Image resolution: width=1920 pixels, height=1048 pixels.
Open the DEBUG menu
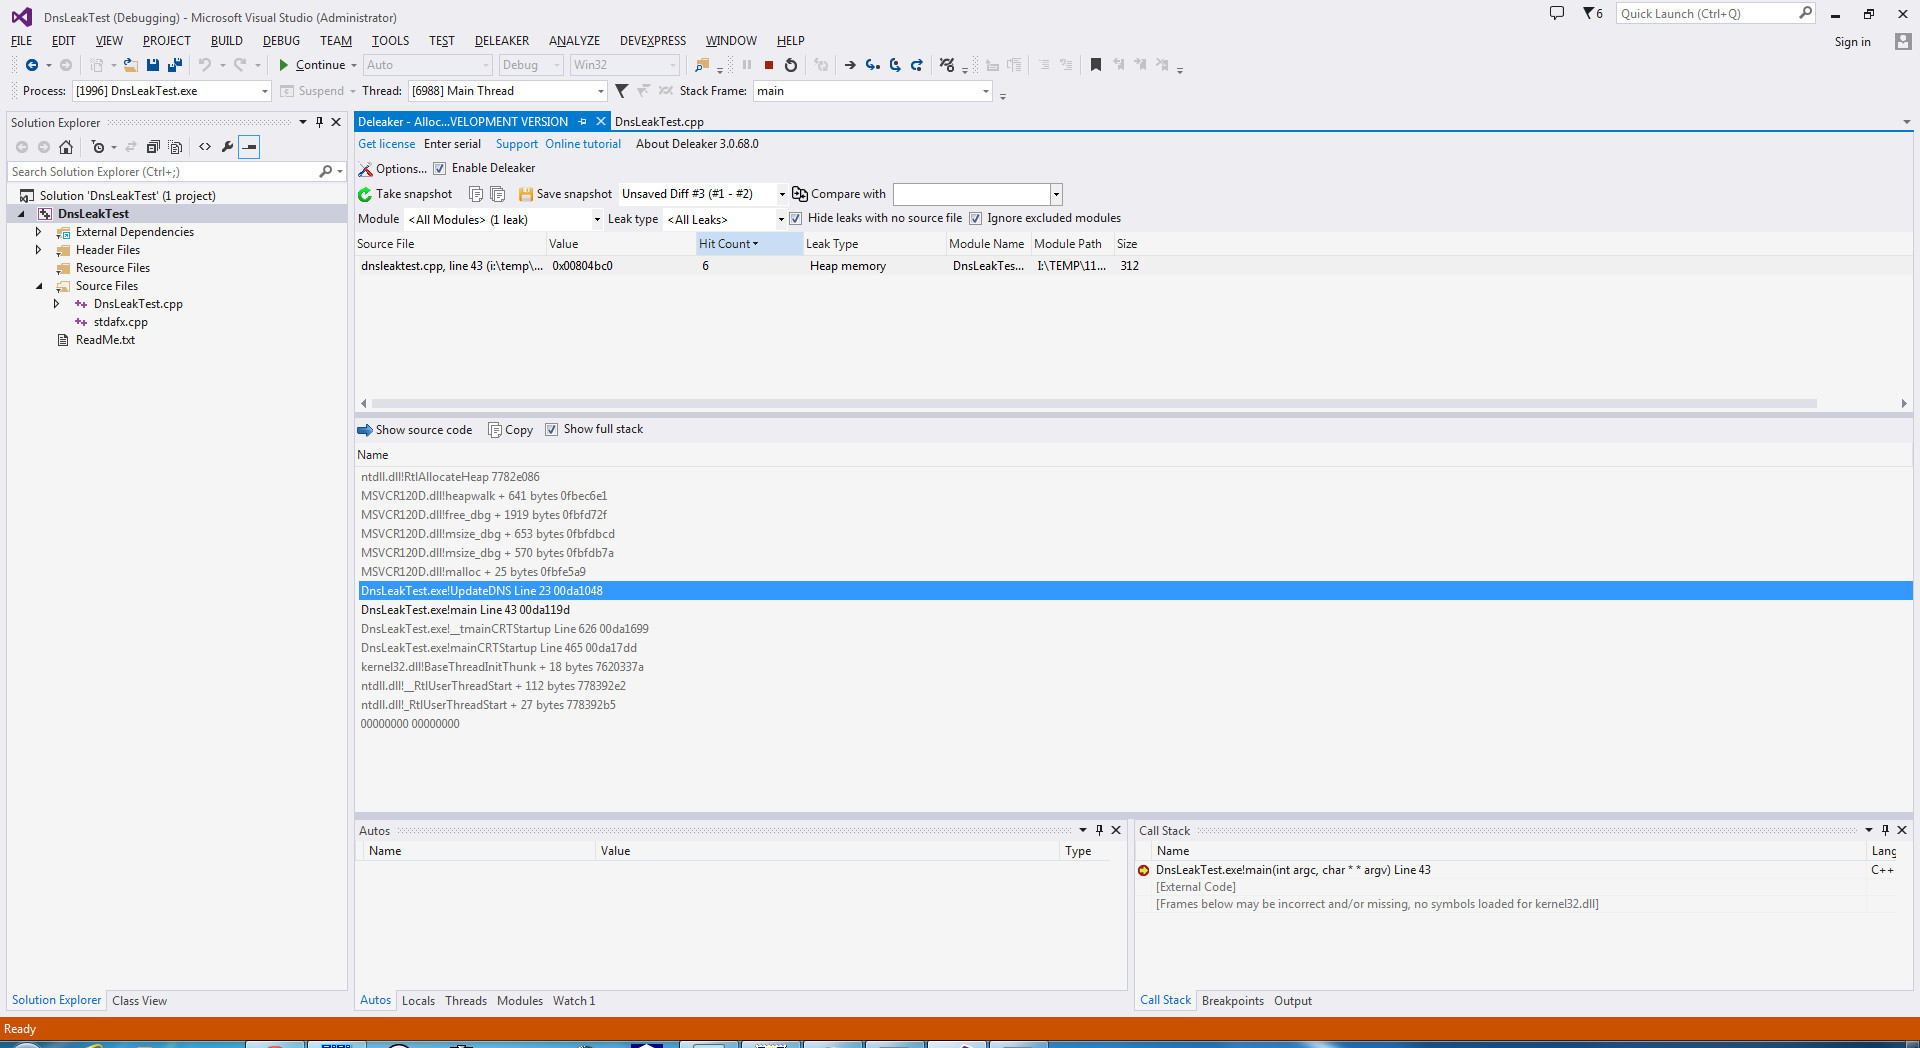[x=281, y=41]
